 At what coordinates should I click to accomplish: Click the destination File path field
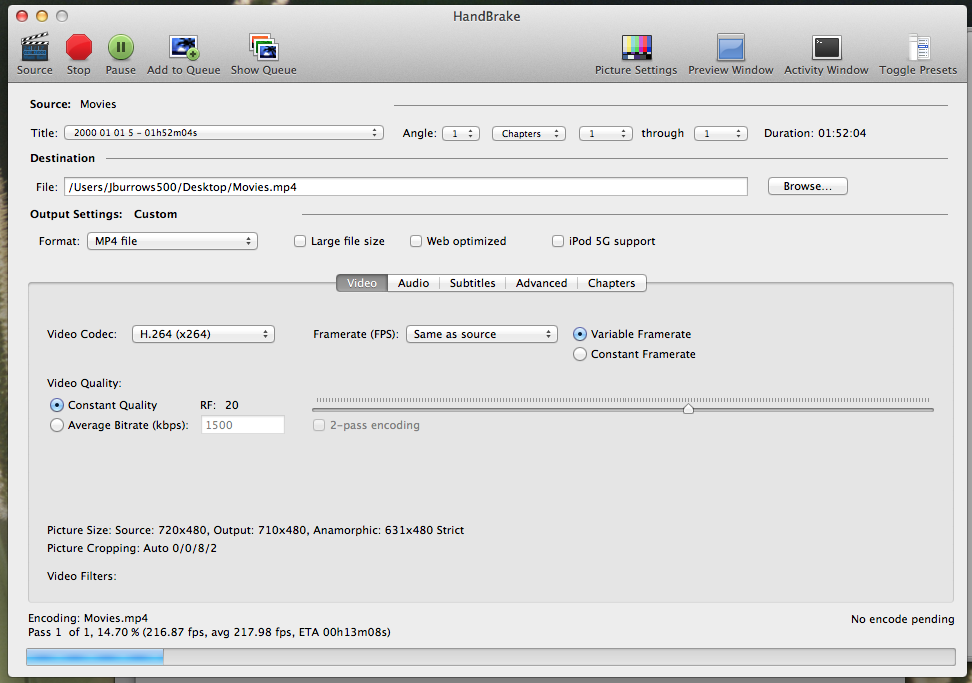[x=406, y=187]
